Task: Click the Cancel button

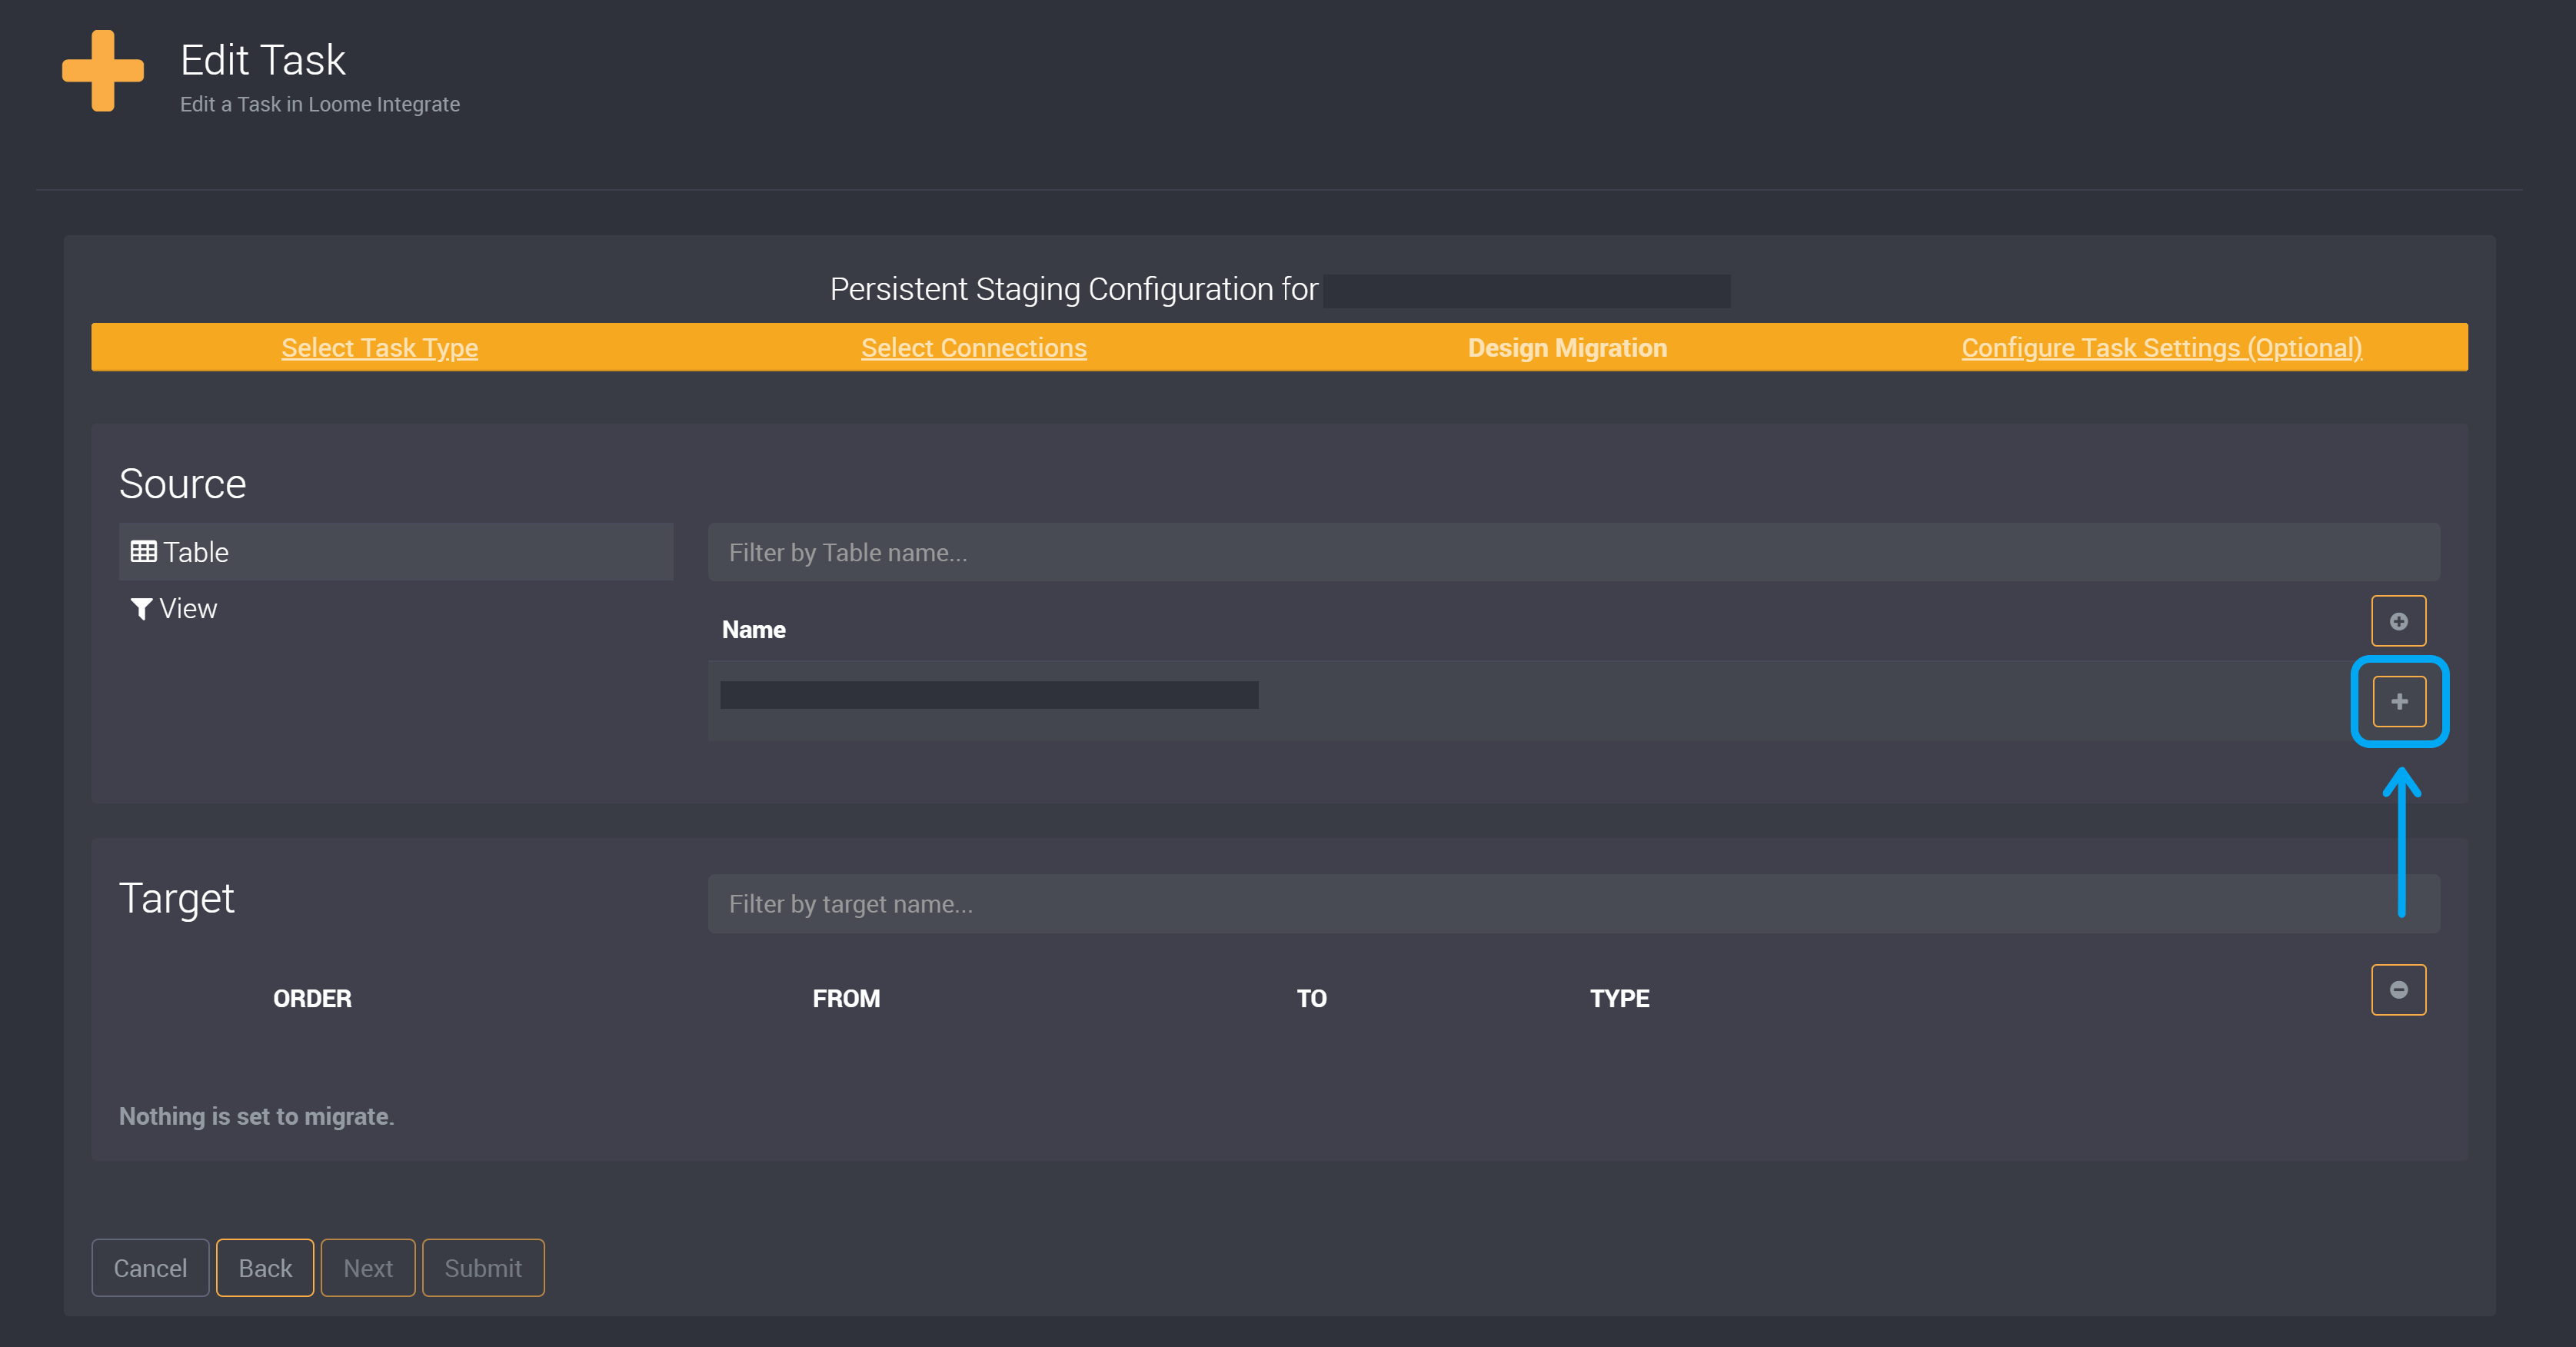Action: (x=150, y=1267)
